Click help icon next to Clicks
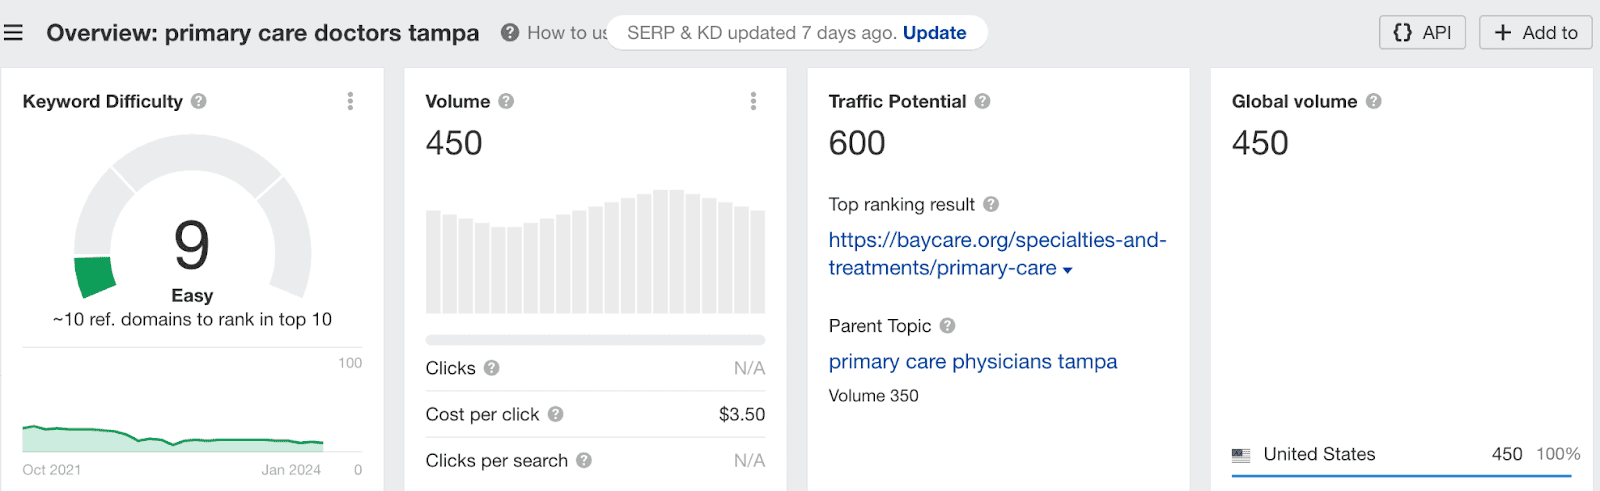1600x491 pixels. [x=491, y=368]
